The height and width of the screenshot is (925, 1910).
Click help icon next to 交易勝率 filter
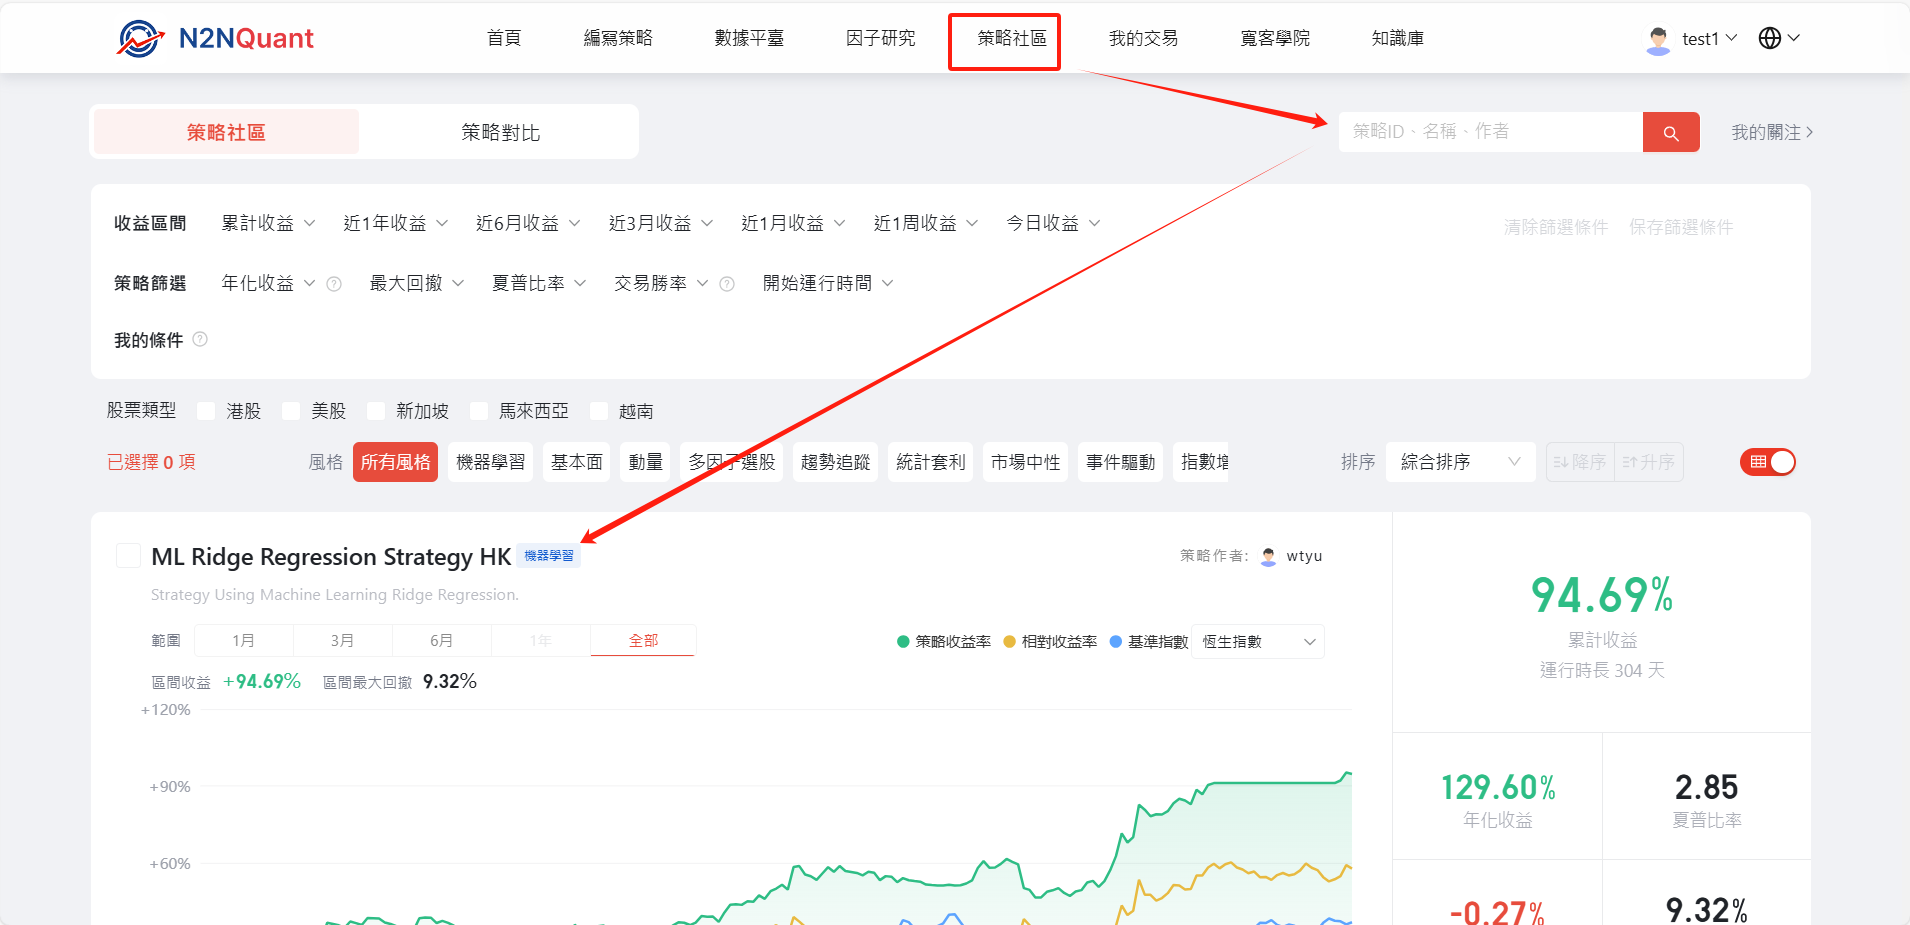tap(727, 284)
